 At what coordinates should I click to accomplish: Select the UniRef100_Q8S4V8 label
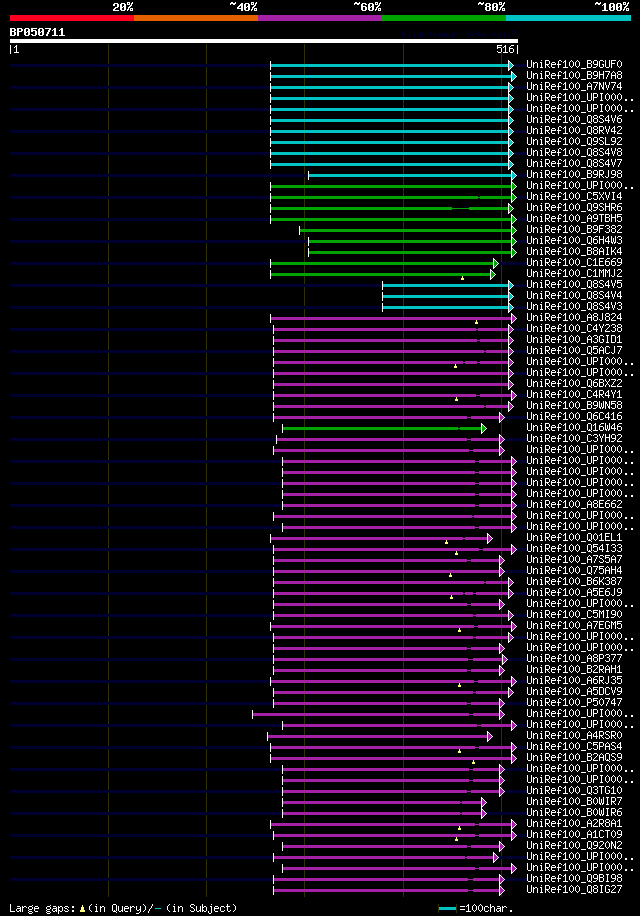[574, 152]
